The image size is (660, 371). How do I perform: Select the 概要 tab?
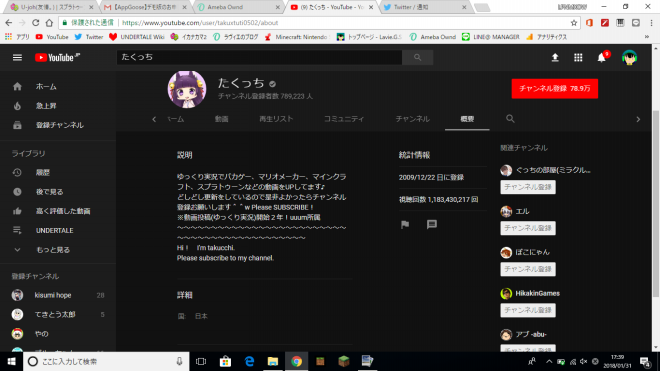pos(467,119)
